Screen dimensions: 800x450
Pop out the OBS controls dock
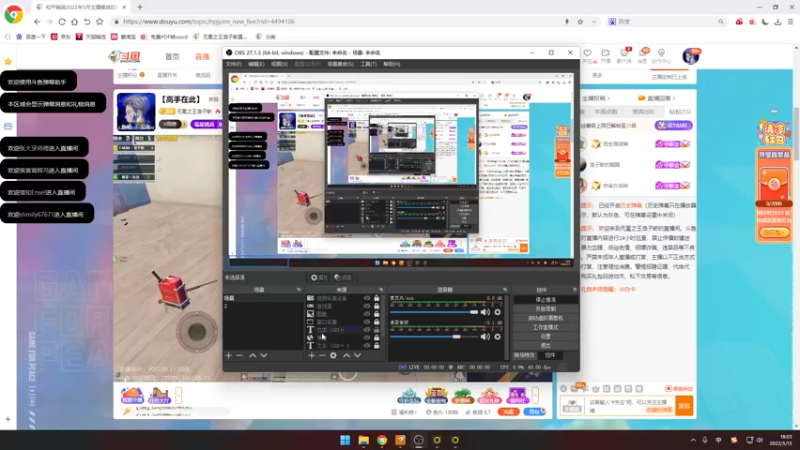pyautogui.click(x=574, y=289)
